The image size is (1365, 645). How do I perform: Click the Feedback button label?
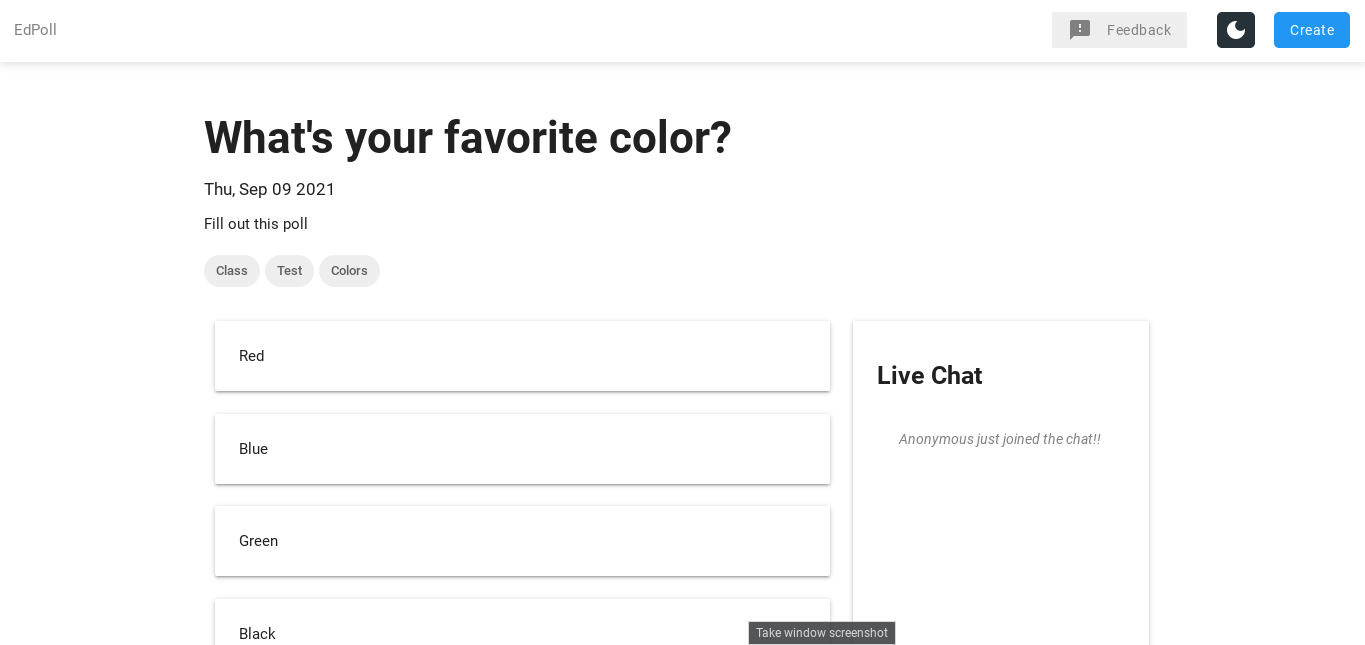point(1138,30)
